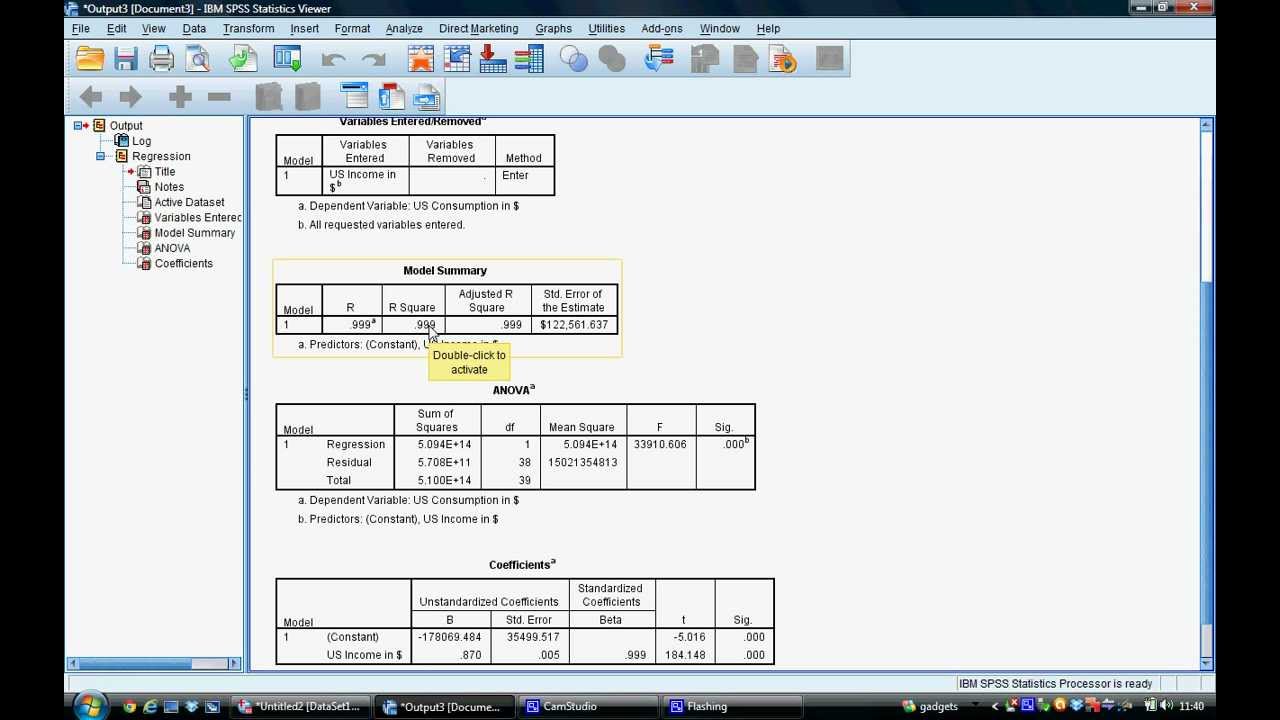Click the Go to Variable icon
The image size is (1280, 720).
(x=493, y=60)
